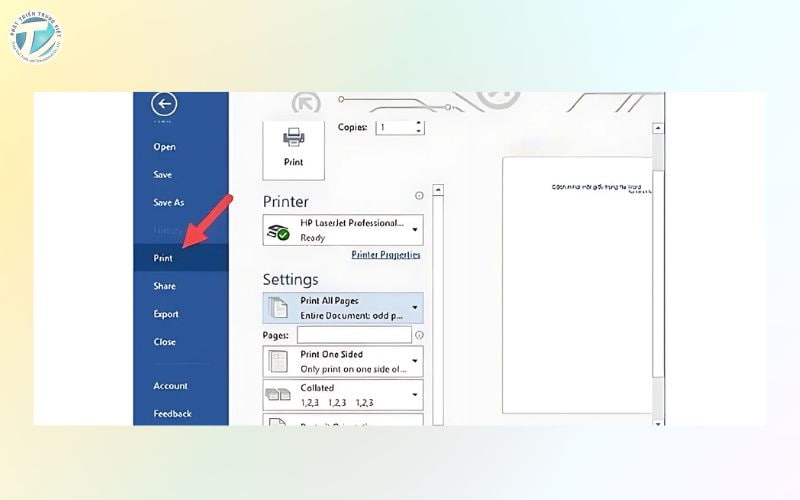Click the HP LaserJet printer status icon
The image size is (800, 500).
pyautogui.click(x=278, y=231)
